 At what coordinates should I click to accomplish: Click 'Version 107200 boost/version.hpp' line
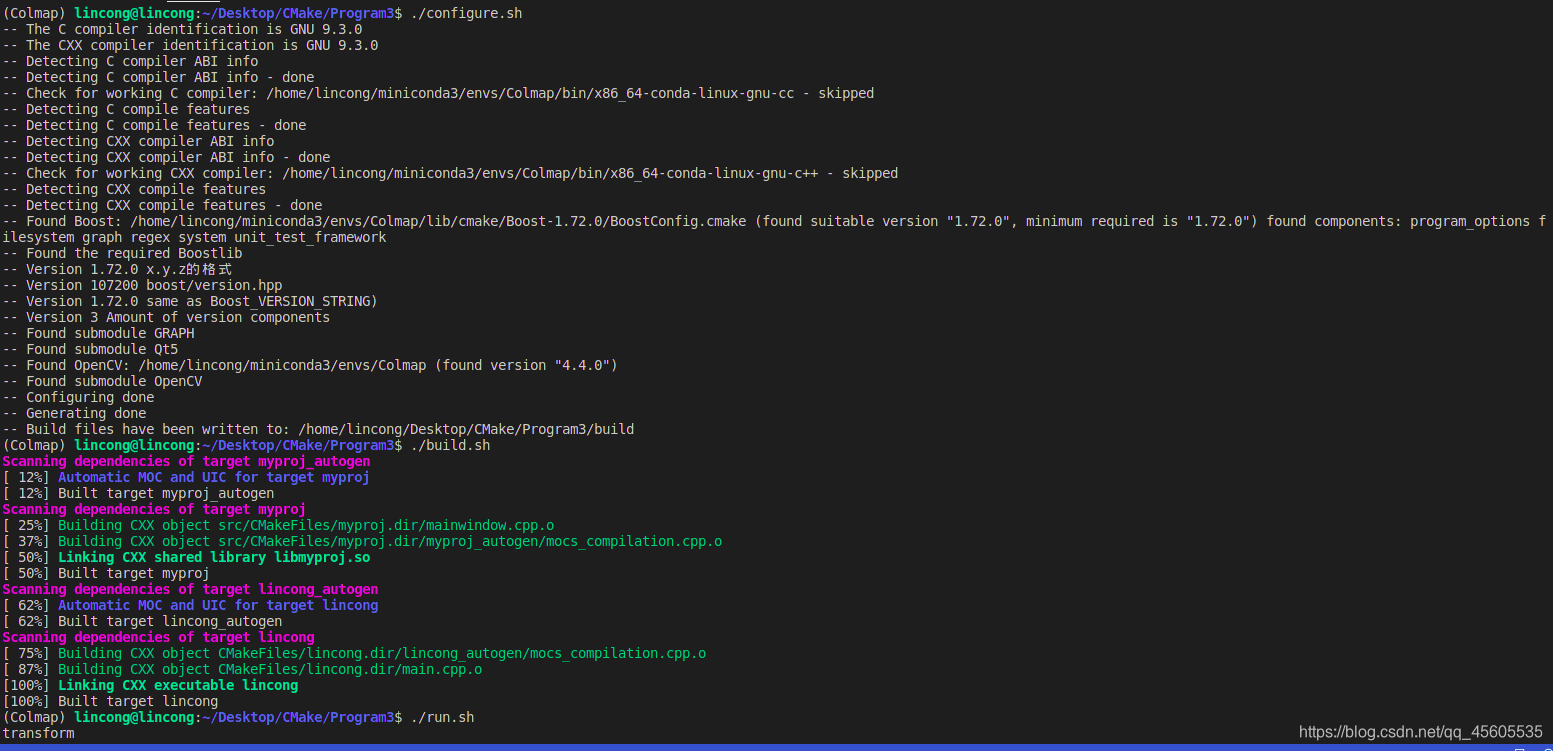(142, 285)
